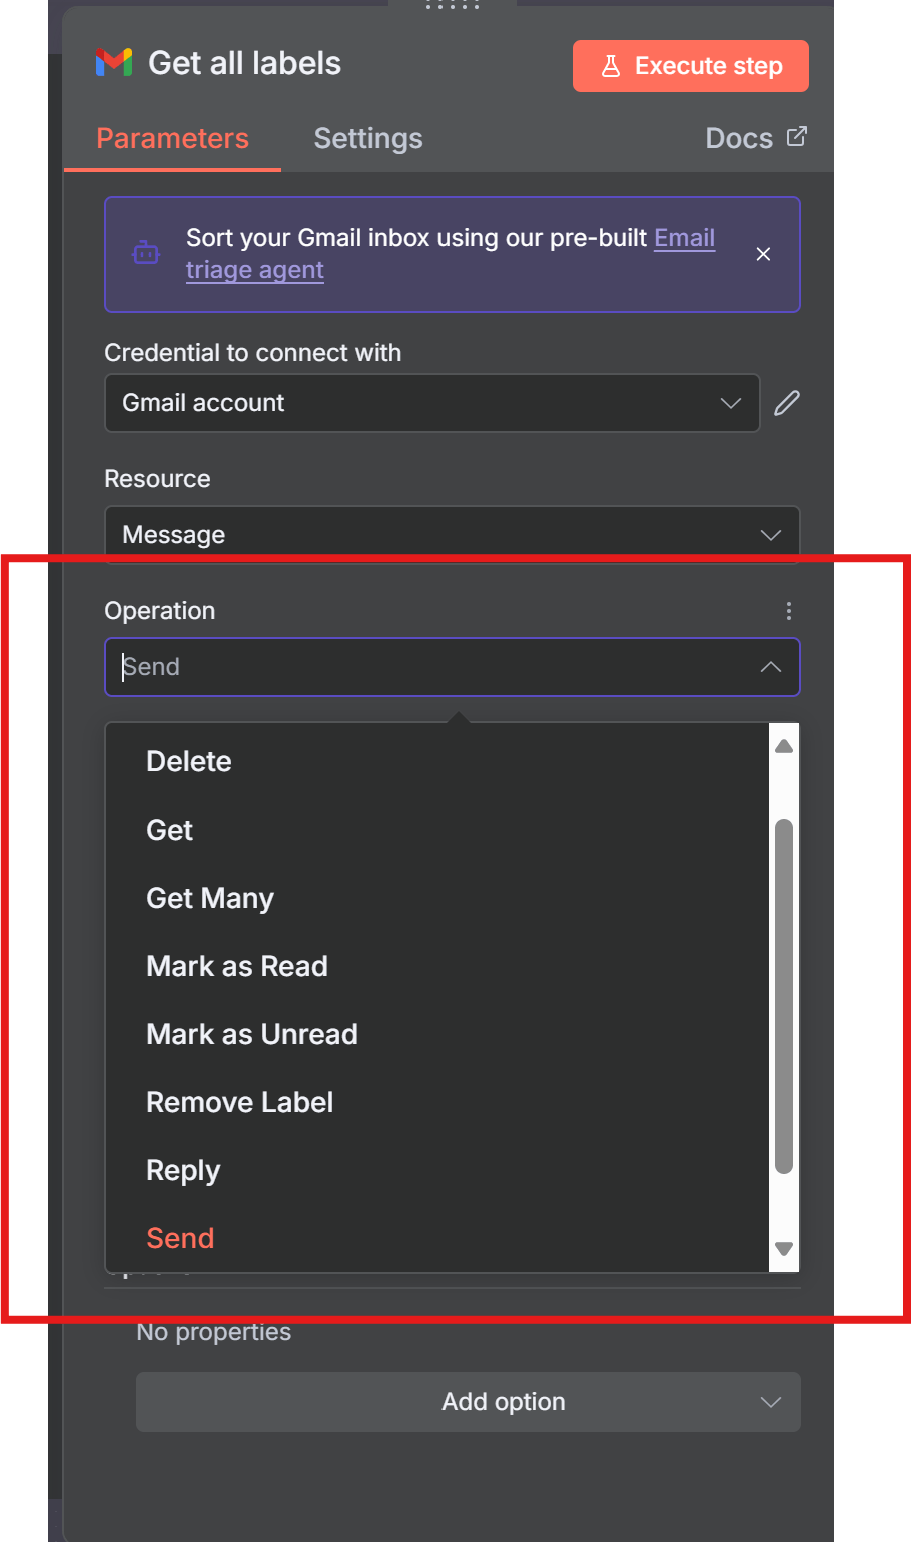912x1542 pixels.
Task: Click the operation list scrollbar thumb
Action: 784,995
